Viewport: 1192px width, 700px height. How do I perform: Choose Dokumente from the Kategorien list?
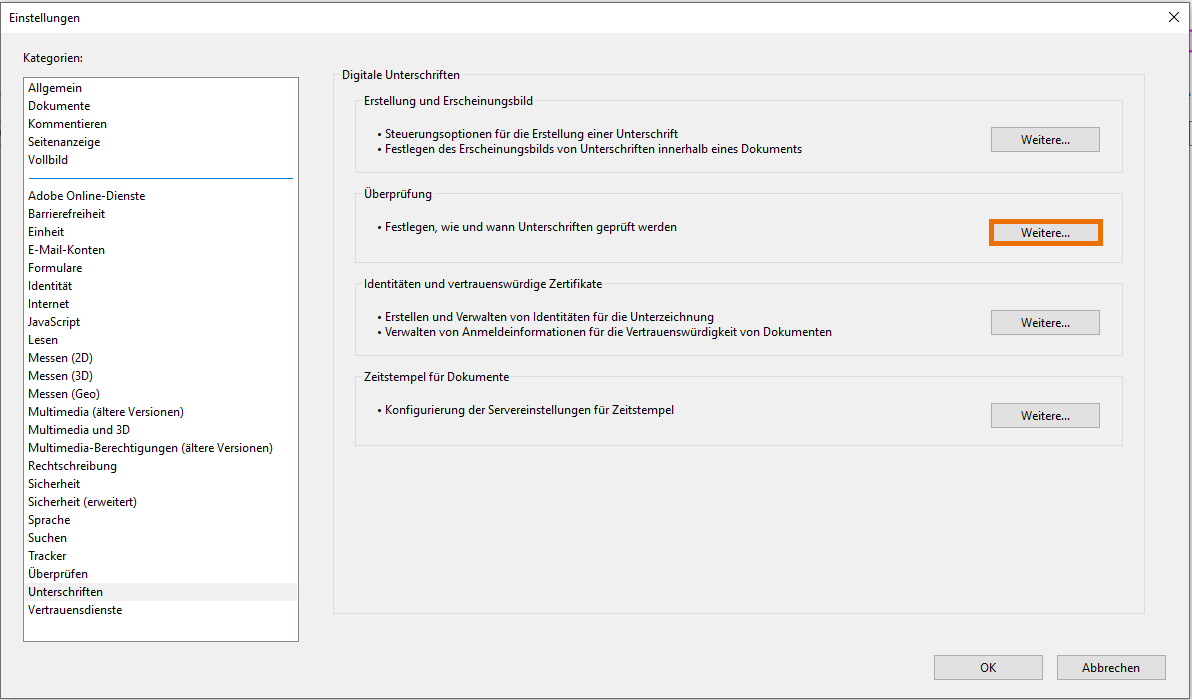click(x=59, y=106)
